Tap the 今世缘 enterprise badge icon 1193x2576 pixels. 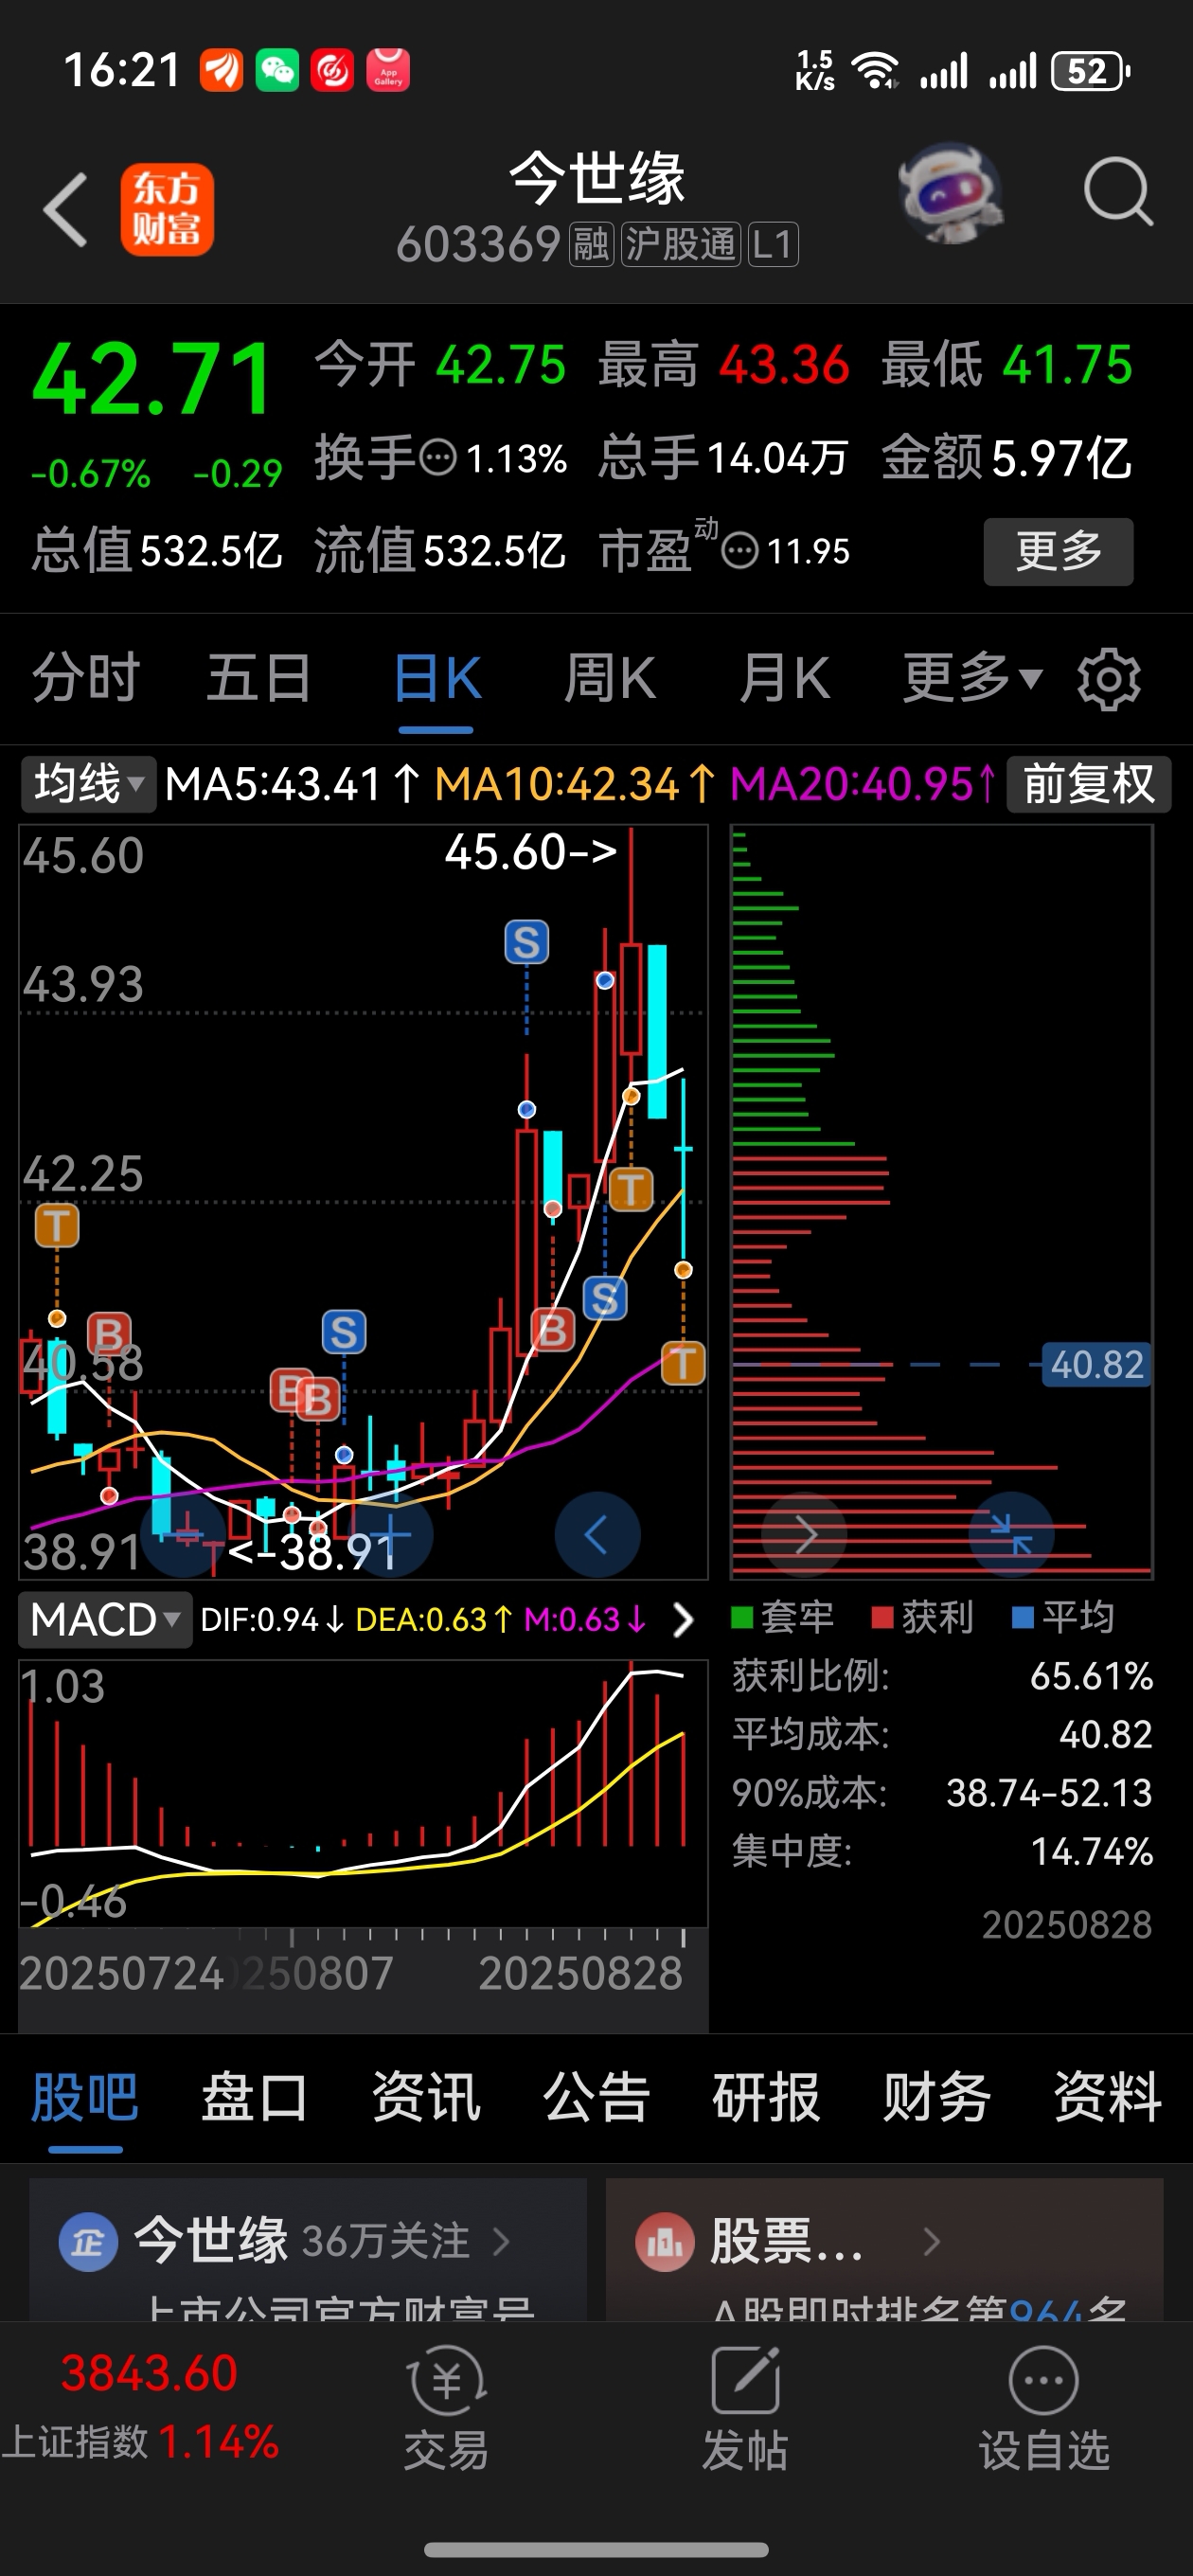[x=88, y=2243]
